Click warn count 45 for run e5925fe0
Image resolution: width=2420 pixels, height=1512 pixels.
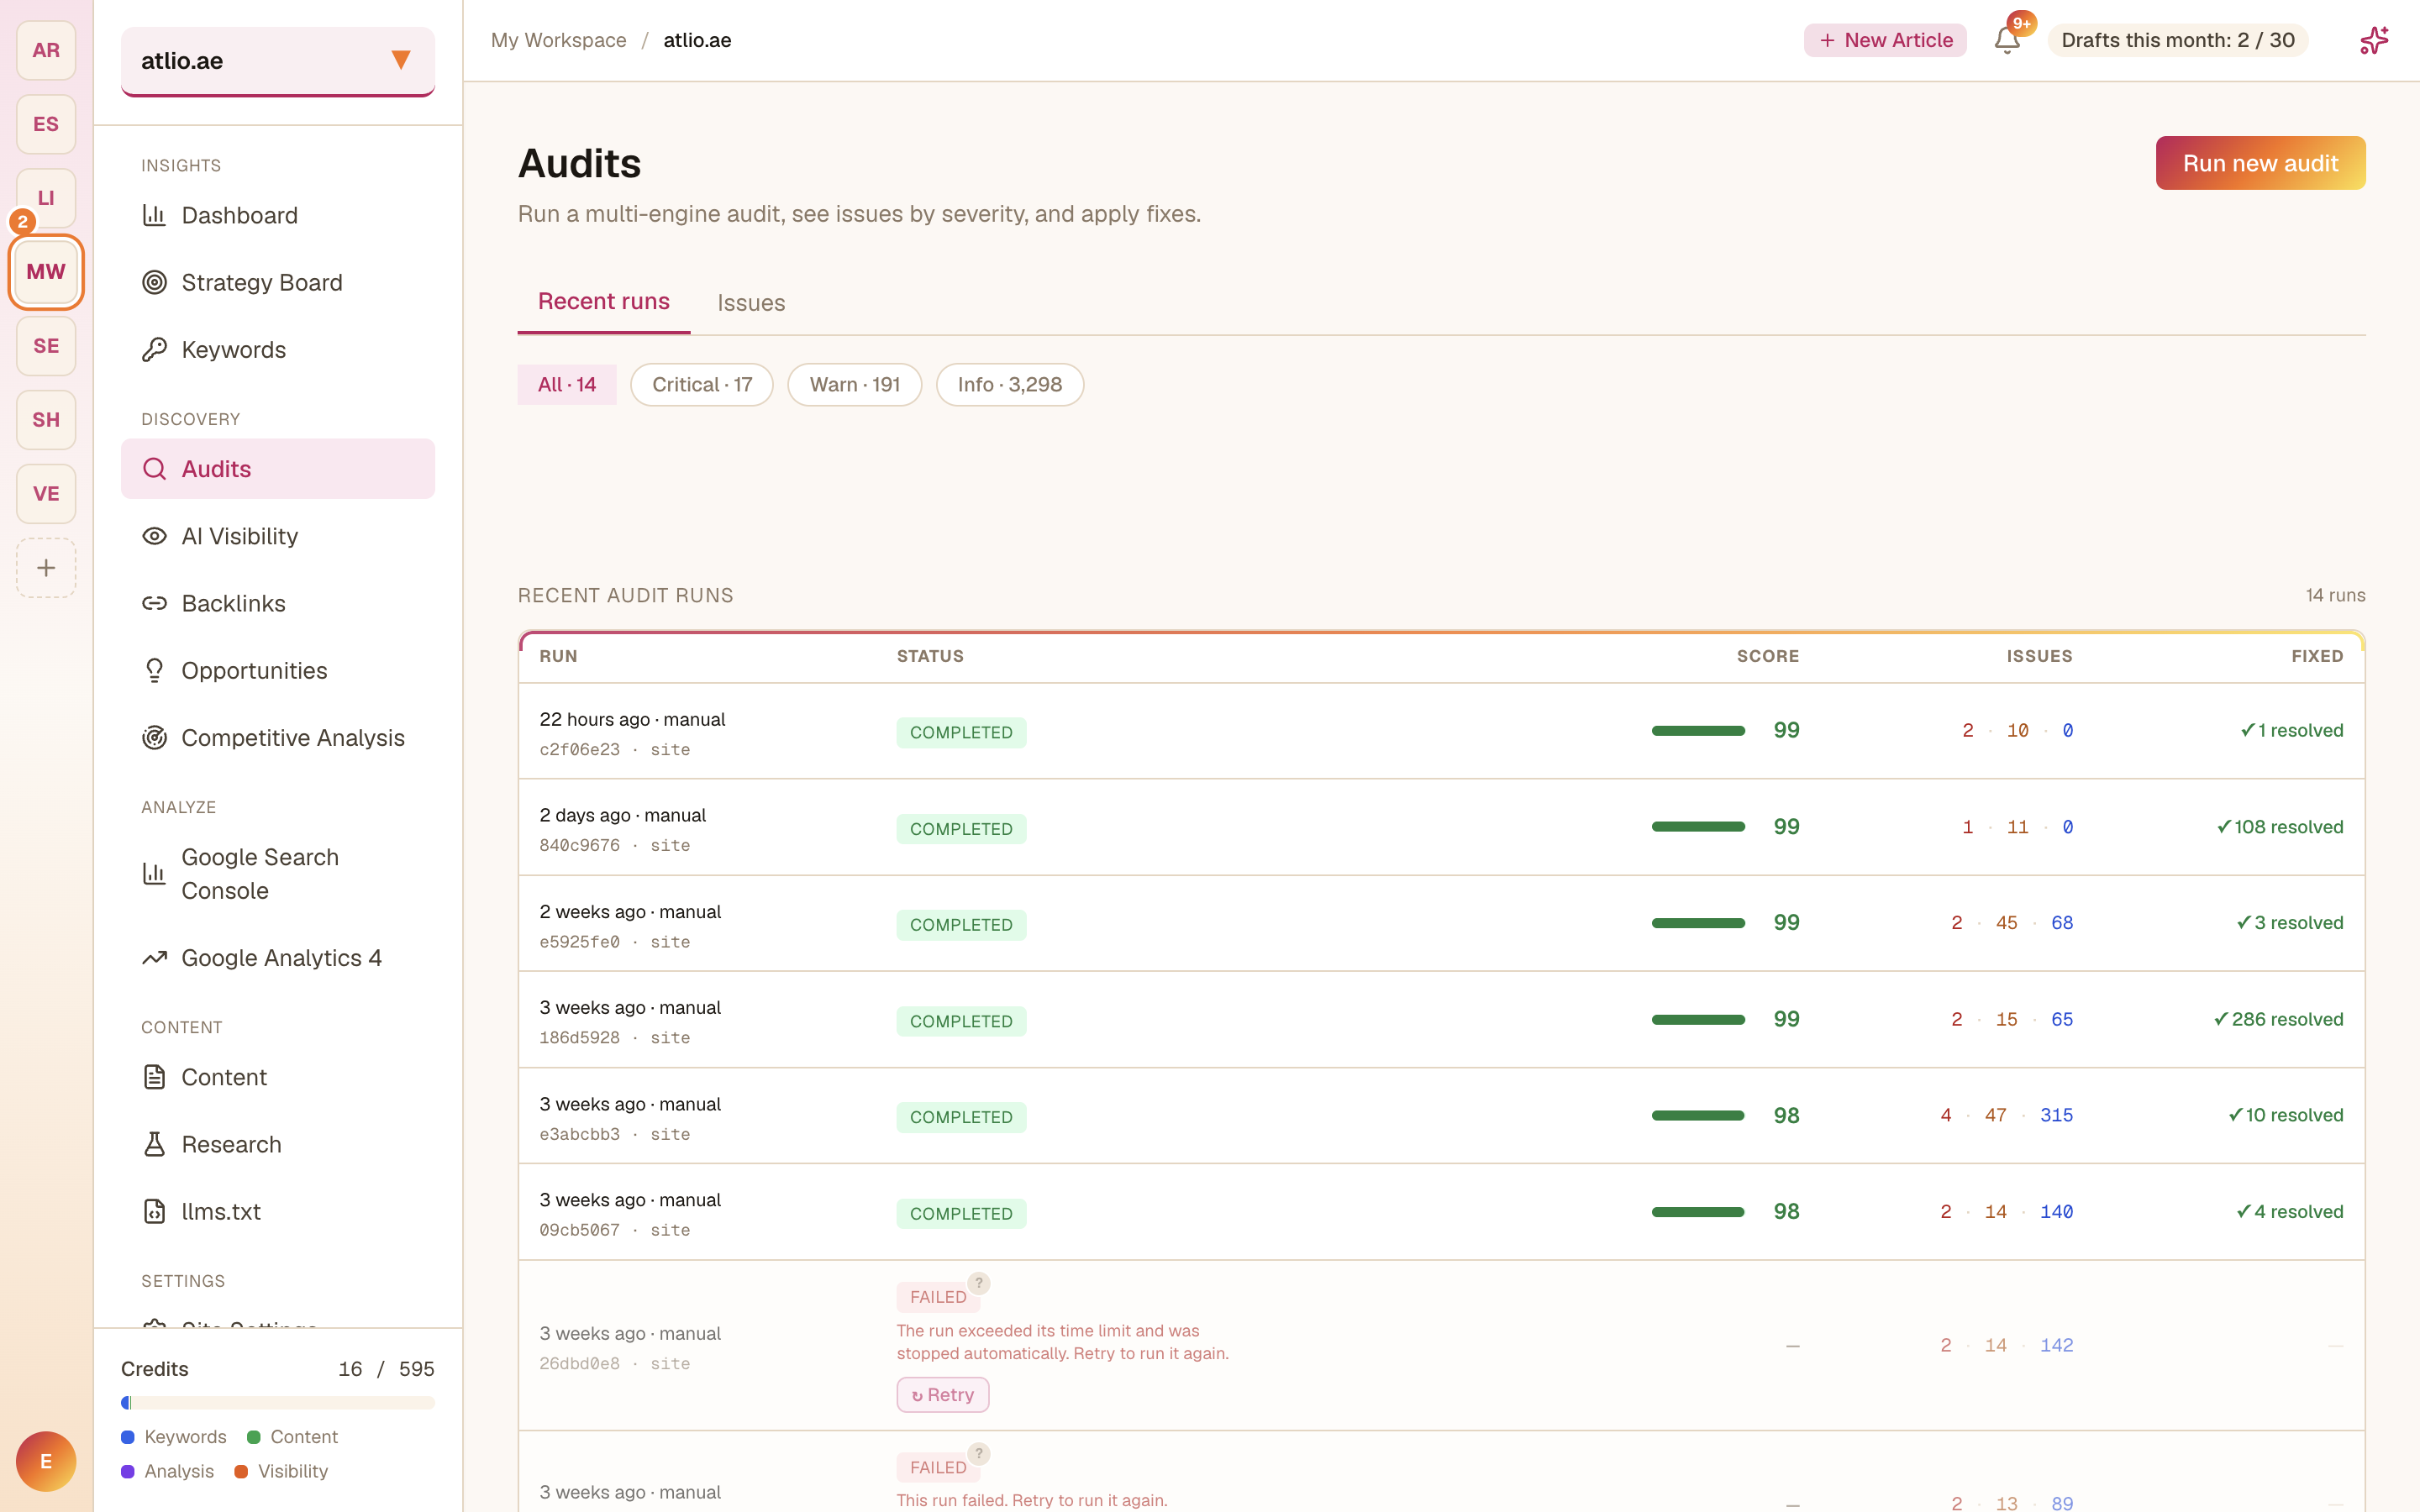tap(2006, 923)
